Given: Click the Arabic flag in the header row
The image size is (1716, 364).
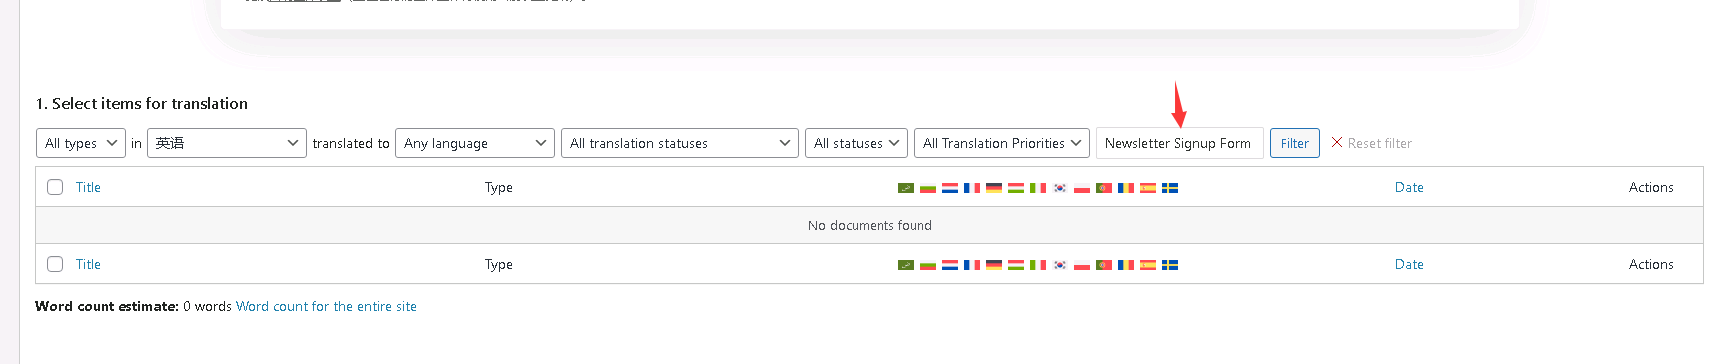Looking at the screenshot, I should pos(906,188).
